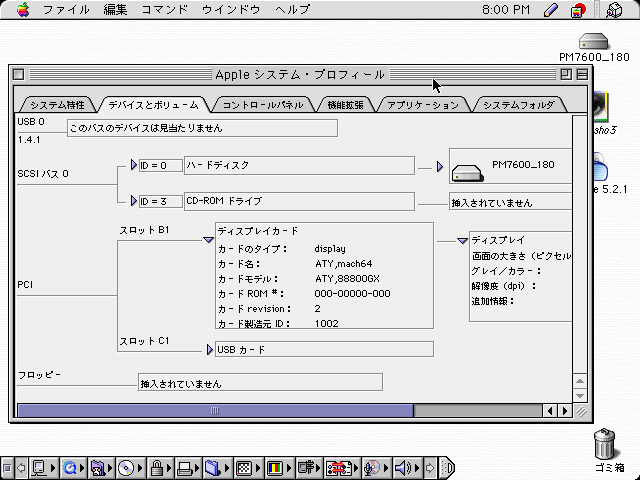Open the signpost location strip module
This screenshot has width=640, height=480.
(309, 467)
